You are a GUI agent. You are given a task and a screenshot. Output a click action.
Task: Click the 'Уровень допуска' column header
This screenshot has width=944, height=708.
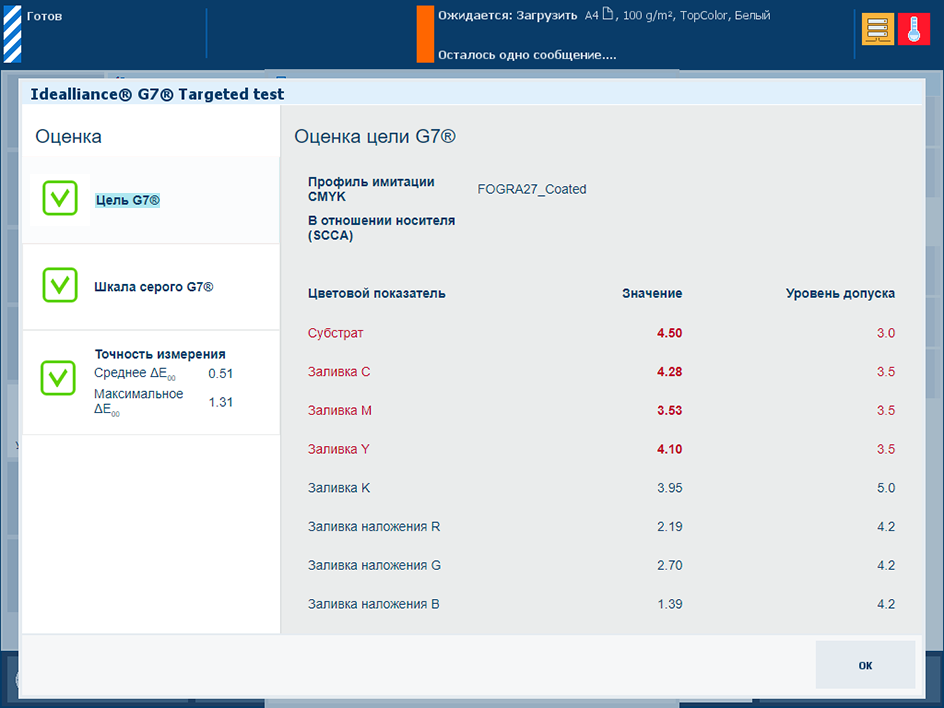click(840, 293)
